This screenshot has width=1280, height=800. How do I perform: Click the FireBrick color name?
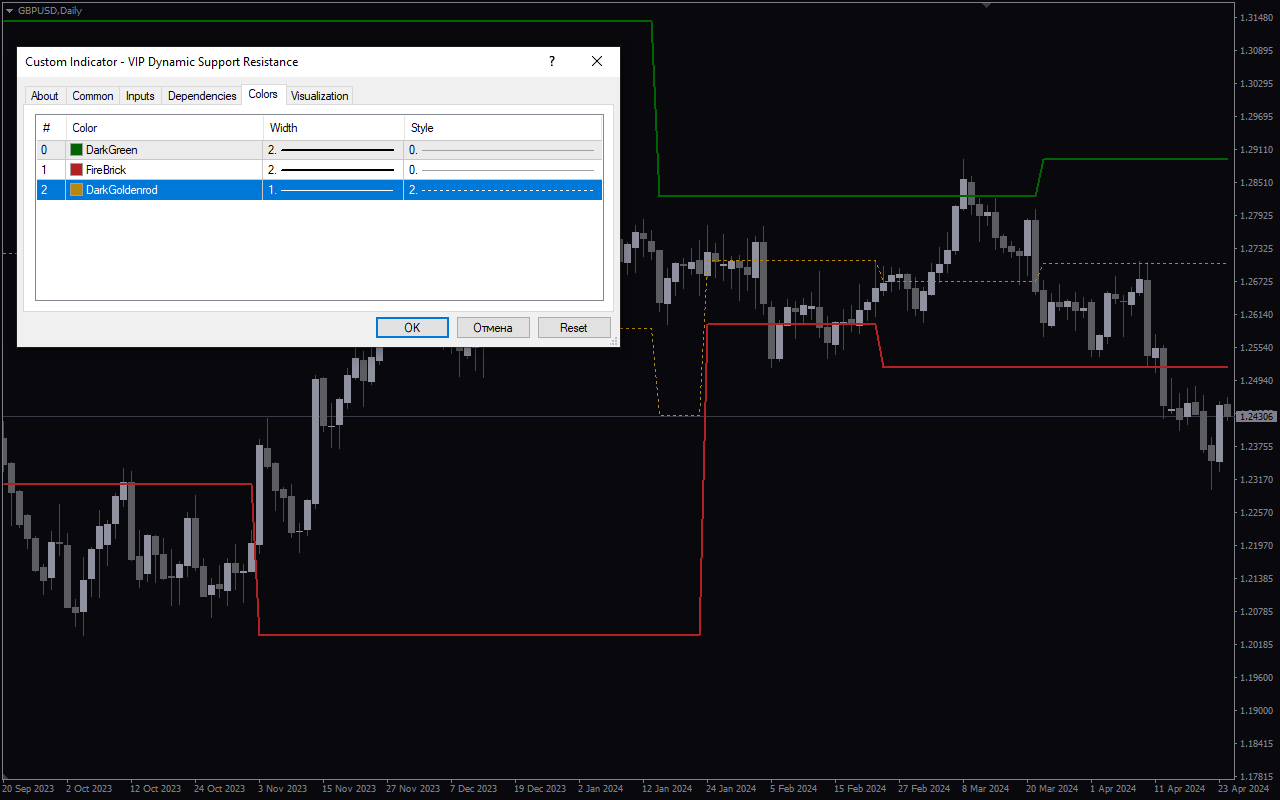pyautogui.click(x=106, y=170)
